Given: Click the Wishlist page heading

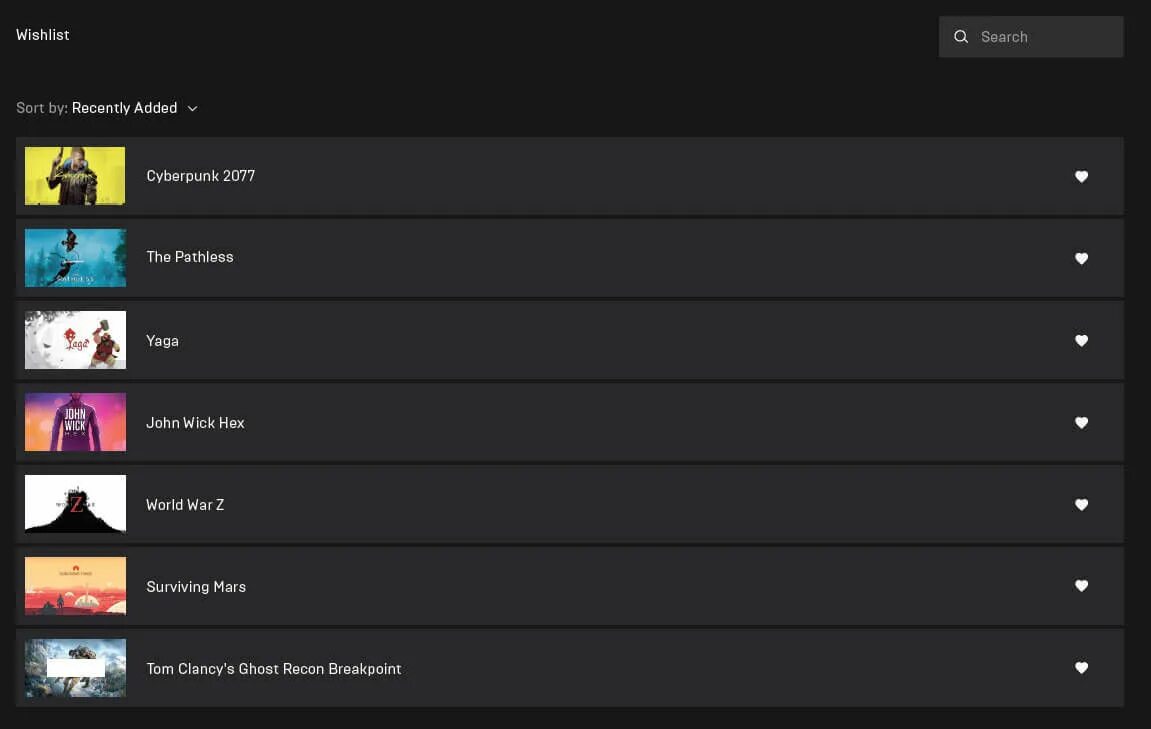Looking at the screenshot, I should click(43, 35).
